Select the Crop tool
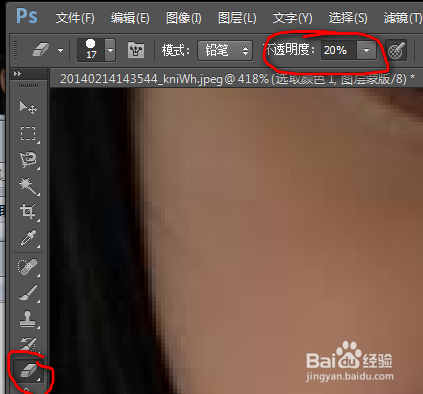 pos(28,211)
